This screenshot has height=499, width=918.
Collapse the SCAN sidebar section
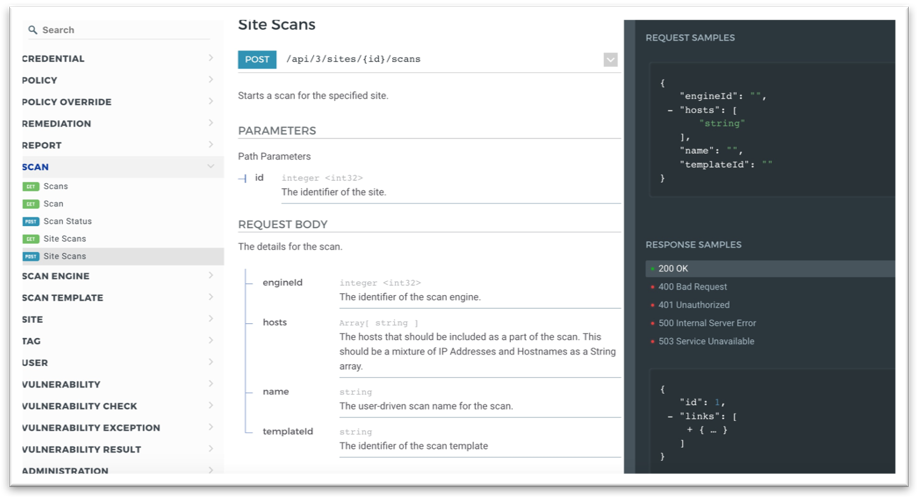tap(211, 167)
